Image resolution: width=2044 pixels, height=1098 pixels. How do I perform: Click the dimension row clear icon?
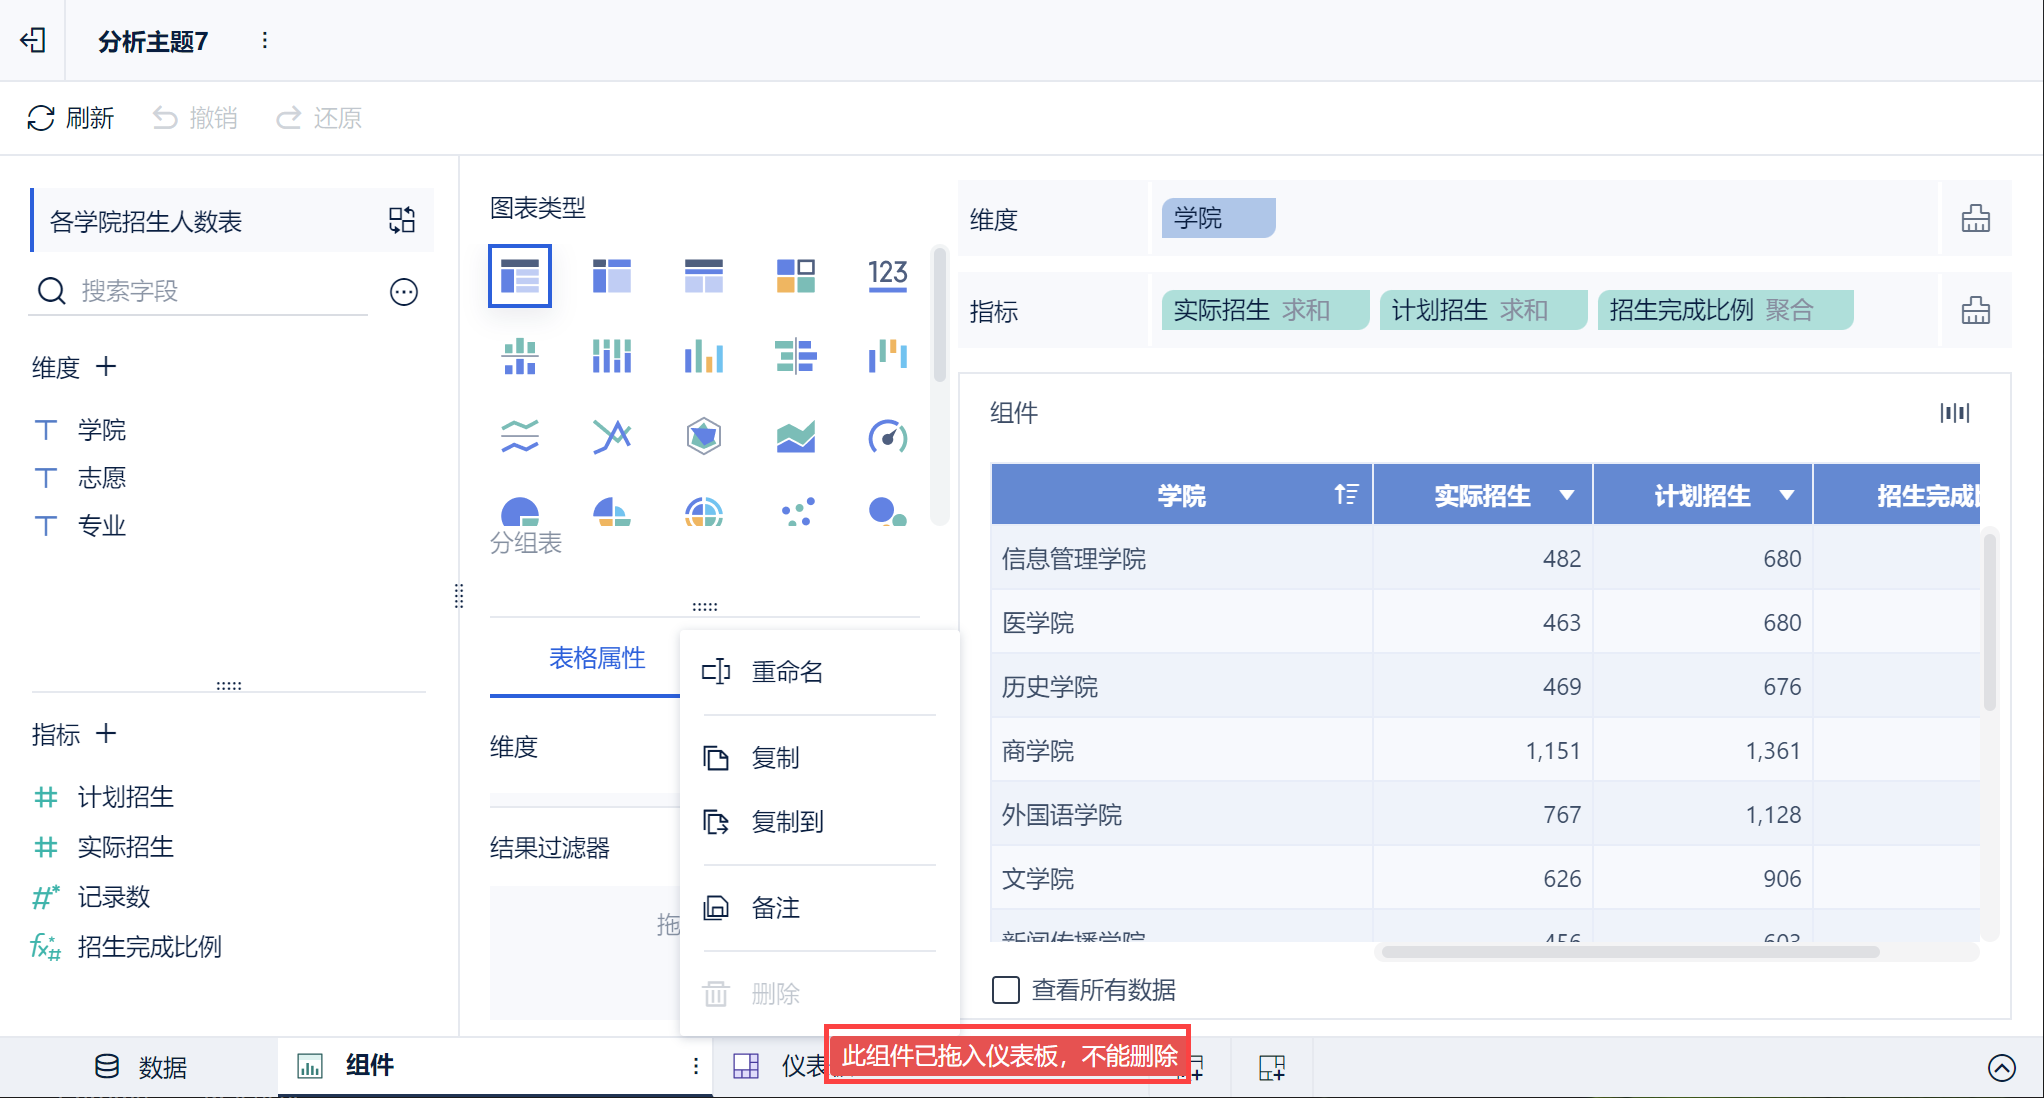[1975, 218]
